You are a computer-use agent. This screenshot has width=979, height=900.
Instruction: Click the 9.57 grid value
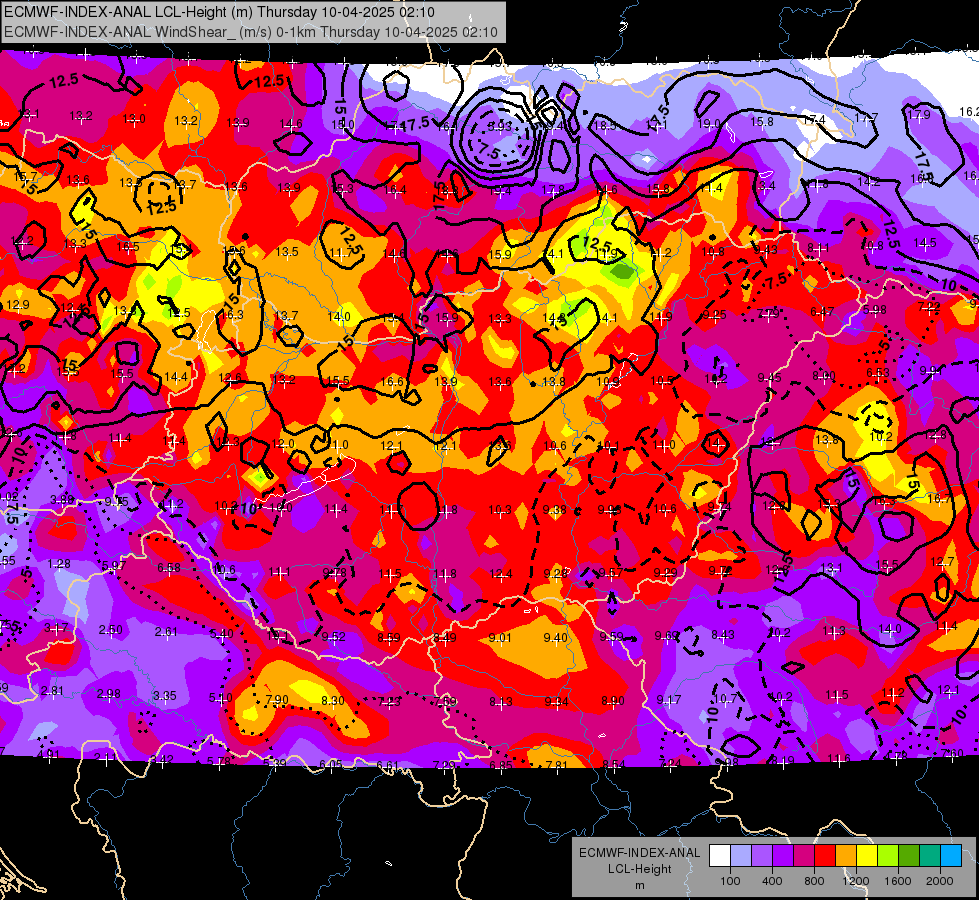point(611,573)
